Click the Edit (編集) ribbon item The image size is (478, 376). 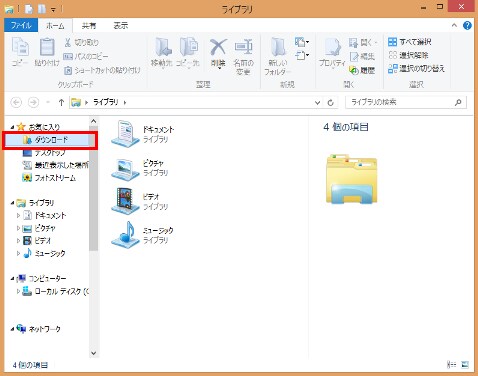pos(362,56)
